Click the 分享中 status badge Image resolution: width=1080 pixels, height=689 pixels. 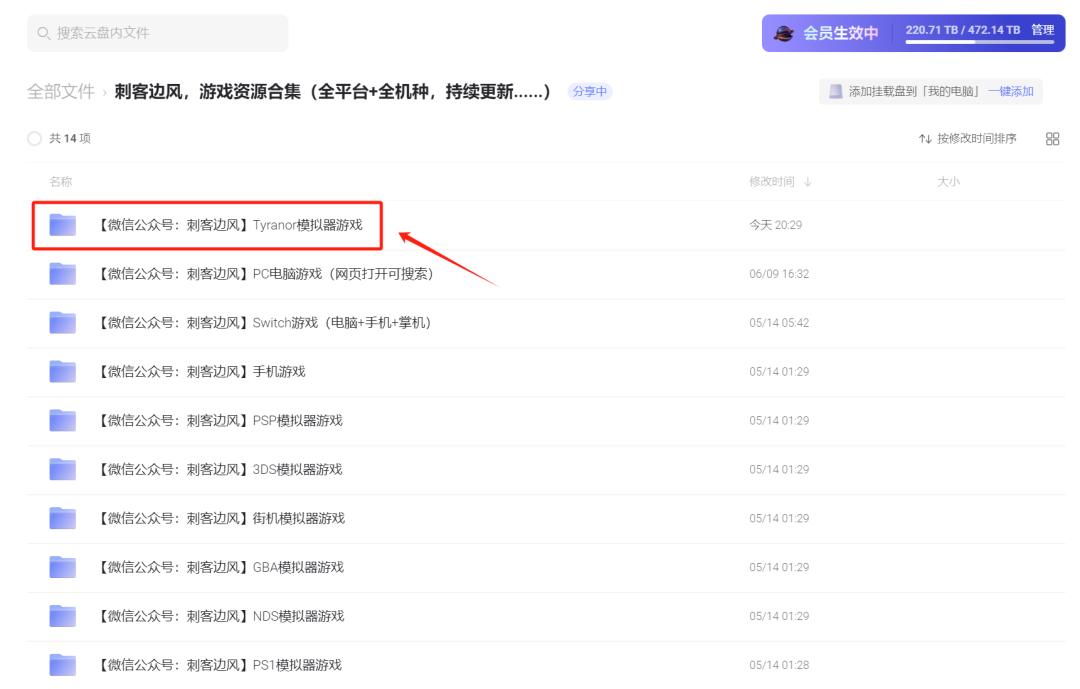pyautogui.click(x=590, y=92)
